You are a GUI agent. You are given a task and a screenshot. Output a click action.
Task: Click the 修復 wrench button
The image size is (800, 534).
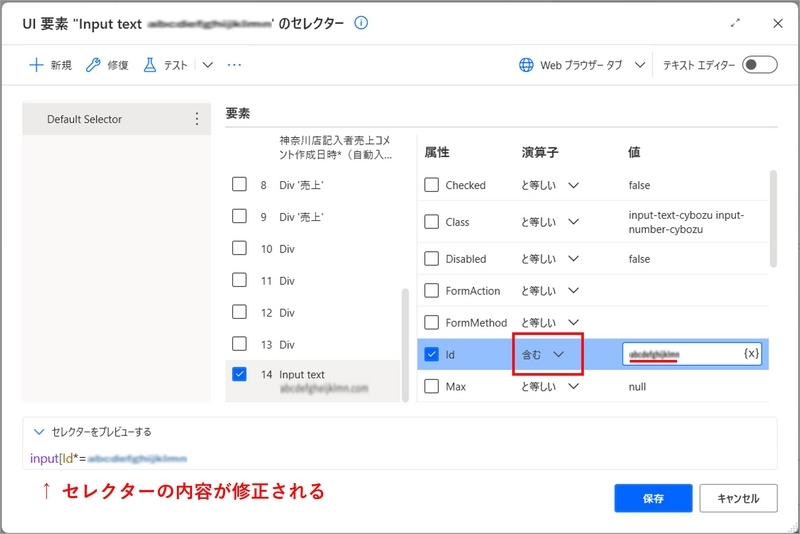[x=107, y=65]
